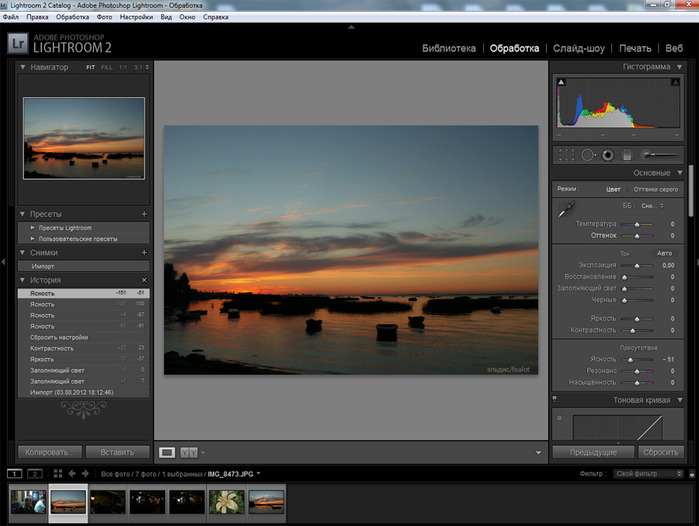The image size is (699, 526).
Task: Switch treatment mode to Оттенки серого
Action: tap(656, 189)
